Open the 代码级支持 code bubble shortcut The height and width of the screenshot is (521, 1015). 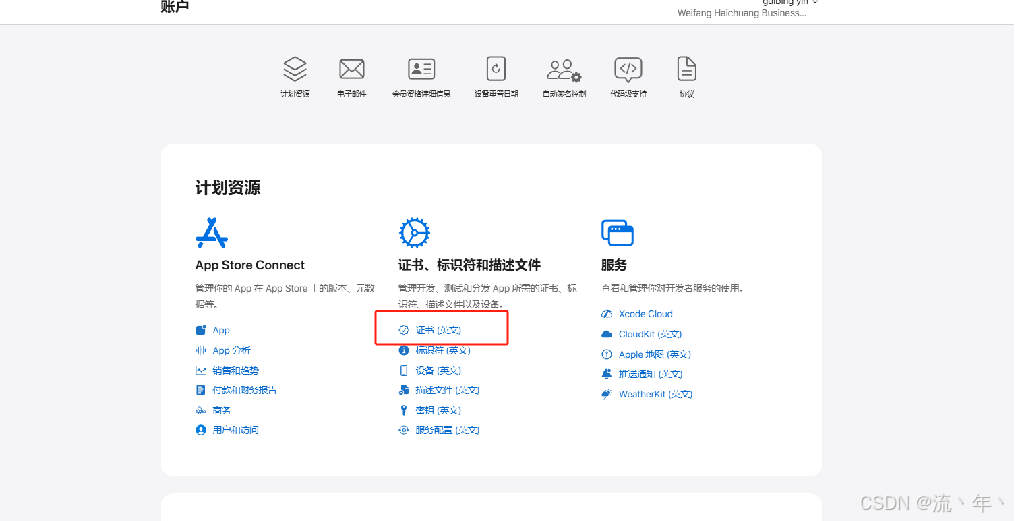[x=628, y=76]
